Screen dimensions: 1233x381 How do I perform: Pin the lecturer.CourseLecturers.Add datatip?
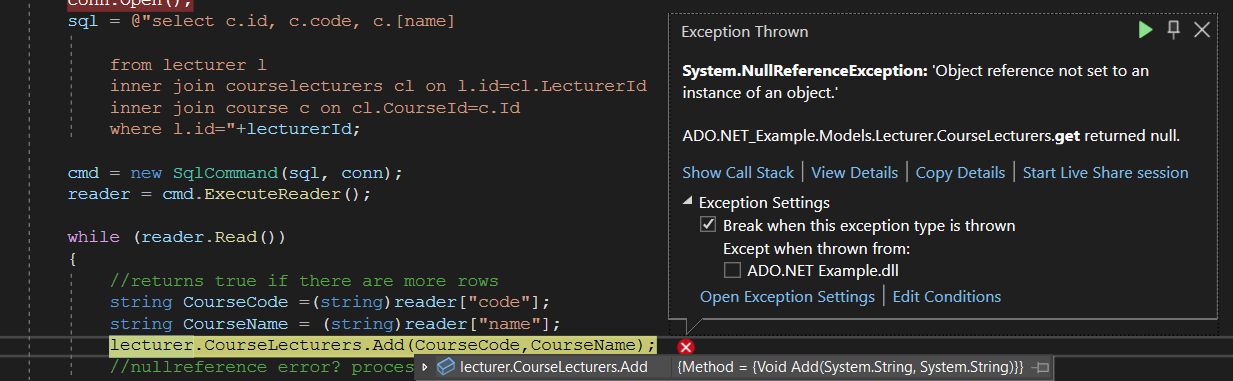tap(1041, 368)
